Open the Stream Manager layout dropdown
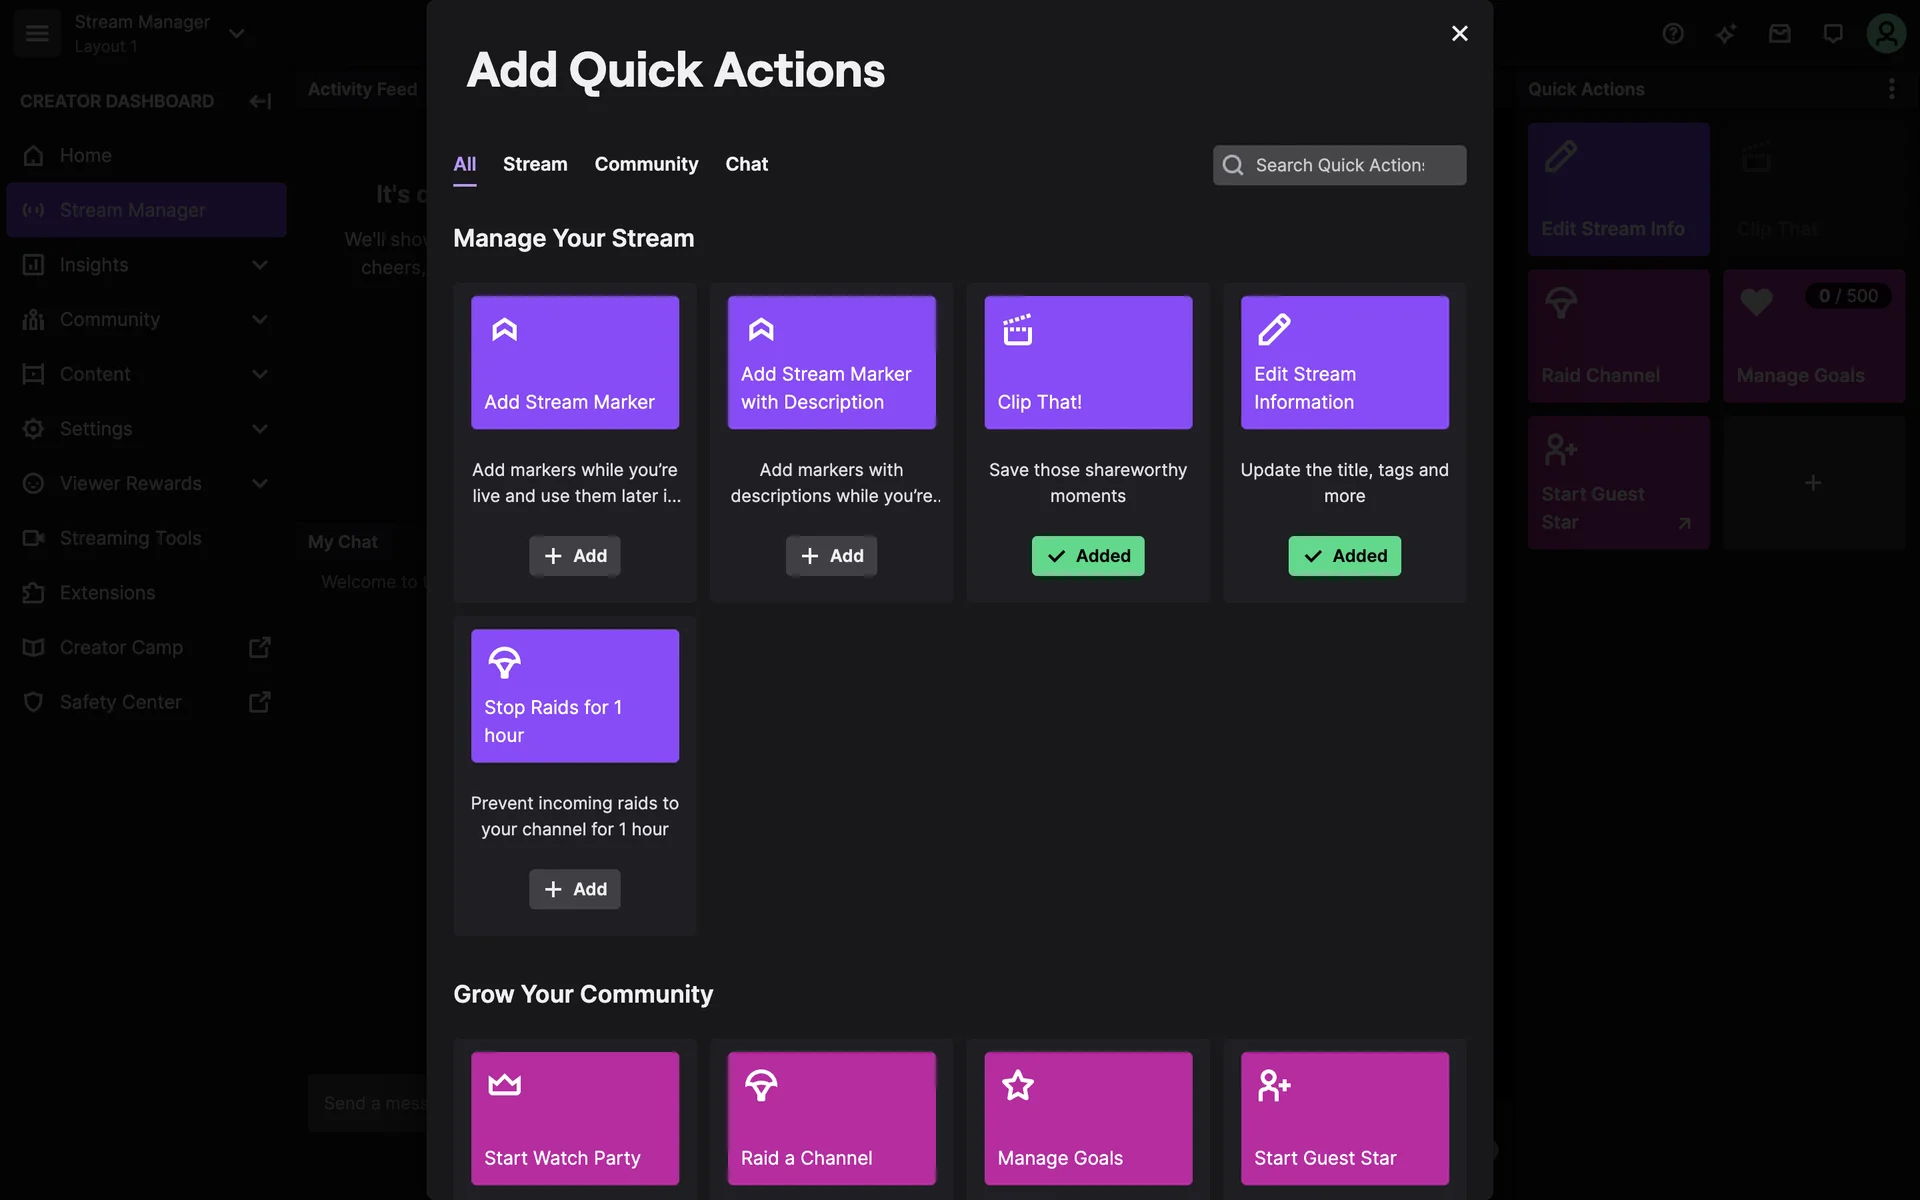Viewport: 1920px width, 1200px height. pyautogui.click(x=237, y=33)
